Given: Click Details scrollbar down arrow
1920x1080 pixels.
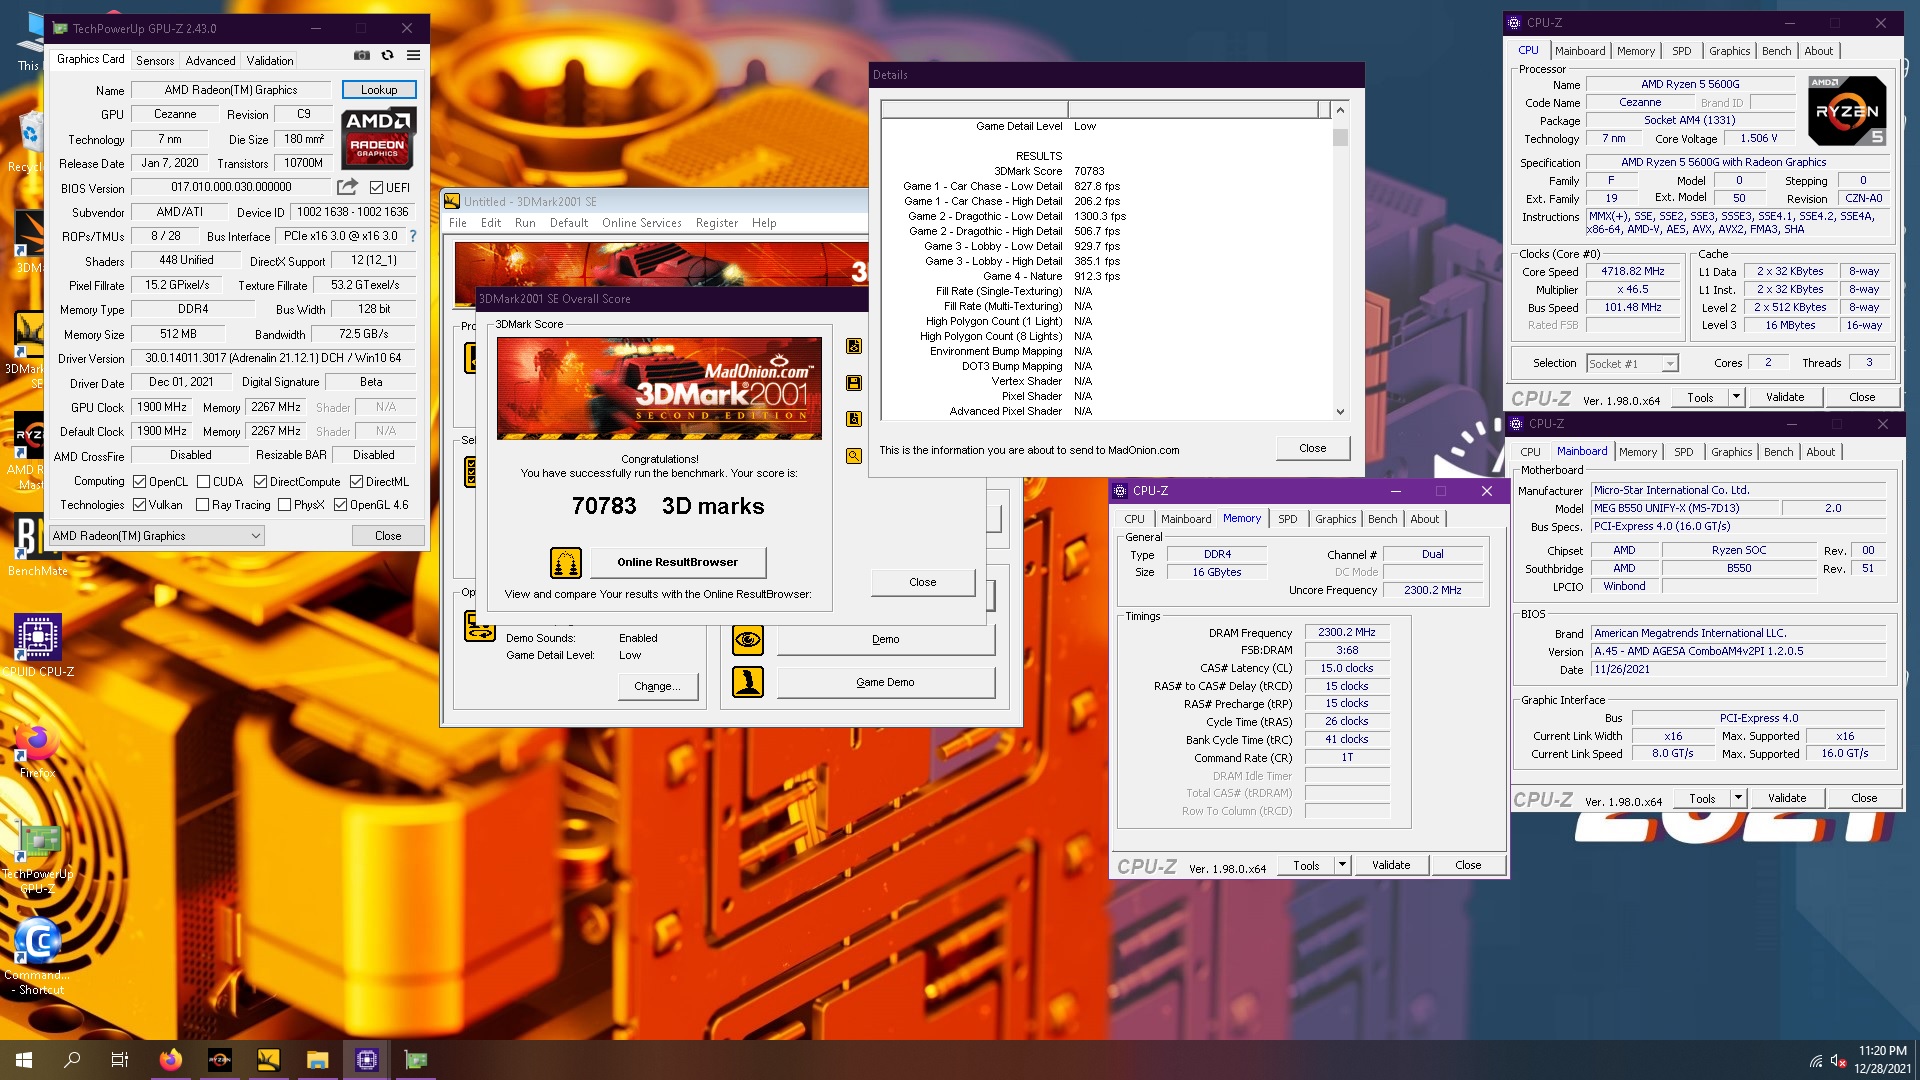Looking at the screenshot, I should pos(1340,411).
